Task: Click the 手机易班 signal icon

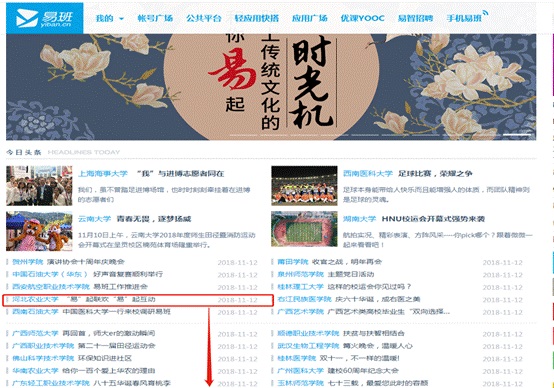Action: pyautogui.click(x=485, y=13)
